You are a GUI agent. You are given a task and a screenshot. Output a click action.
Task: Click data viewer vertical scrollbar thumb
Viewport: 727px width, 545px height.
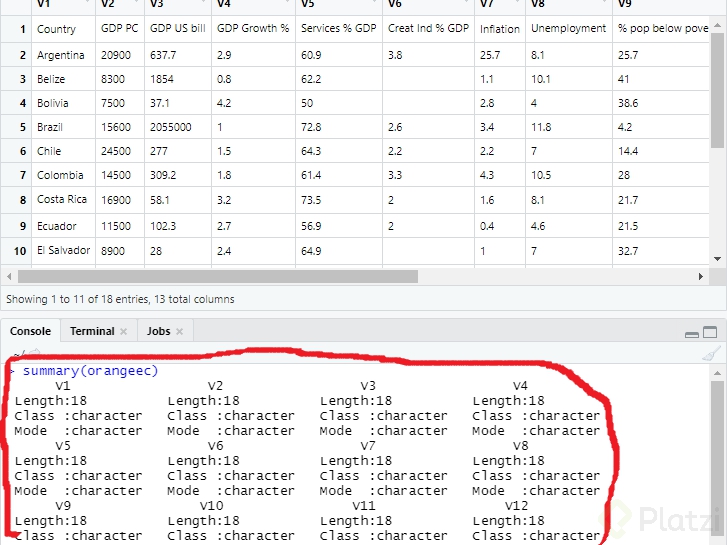tap(718, 89)
